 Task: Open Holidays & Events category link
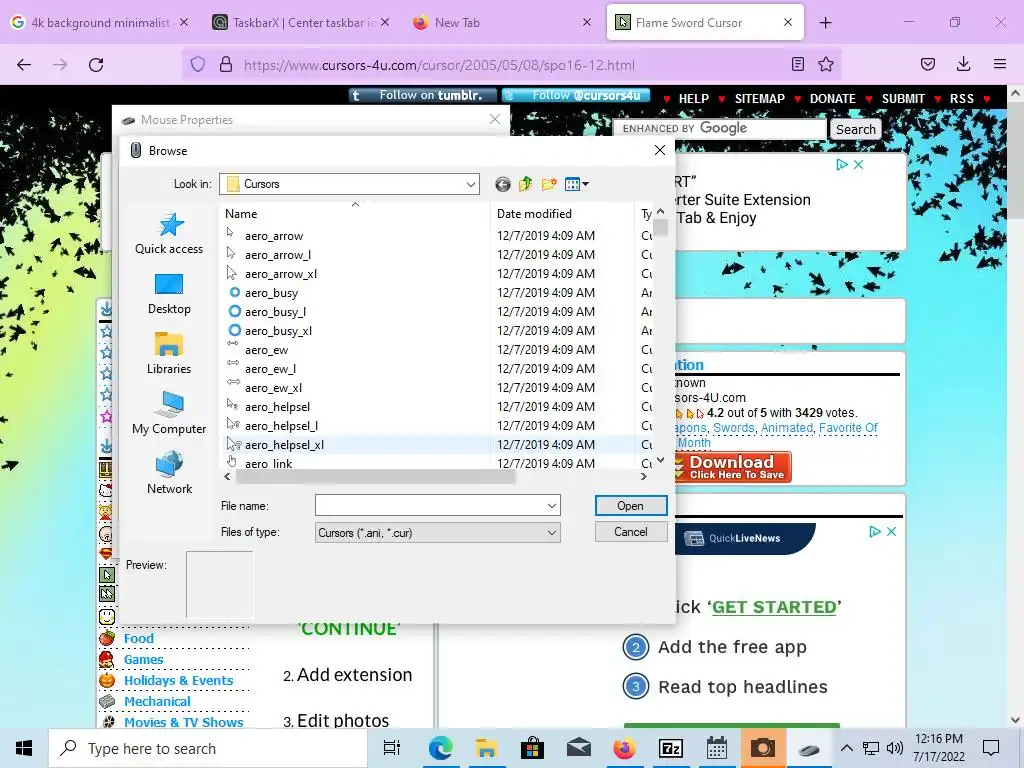pyautogui.click(x=178, y=680)
